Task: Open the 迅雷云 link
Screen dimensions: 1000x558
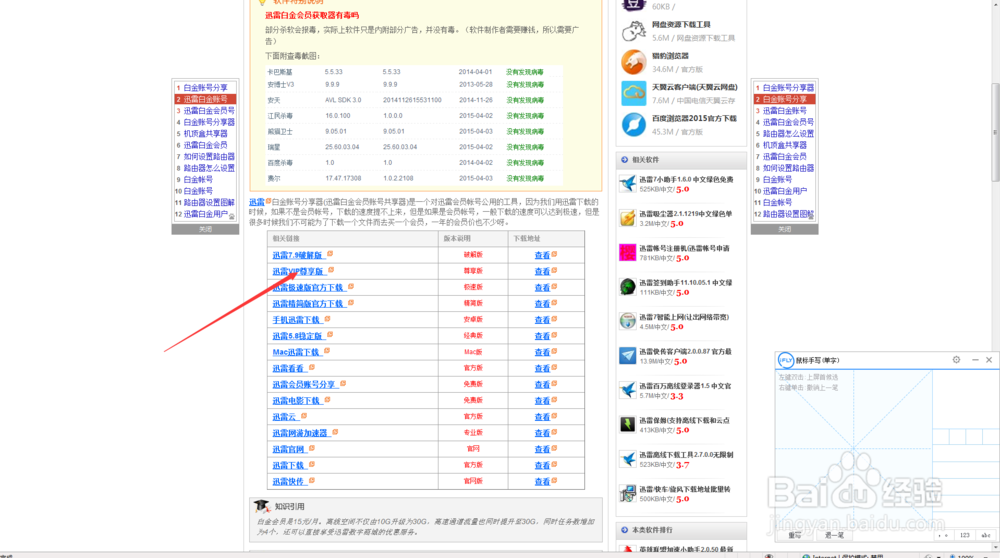Action: 285,417
